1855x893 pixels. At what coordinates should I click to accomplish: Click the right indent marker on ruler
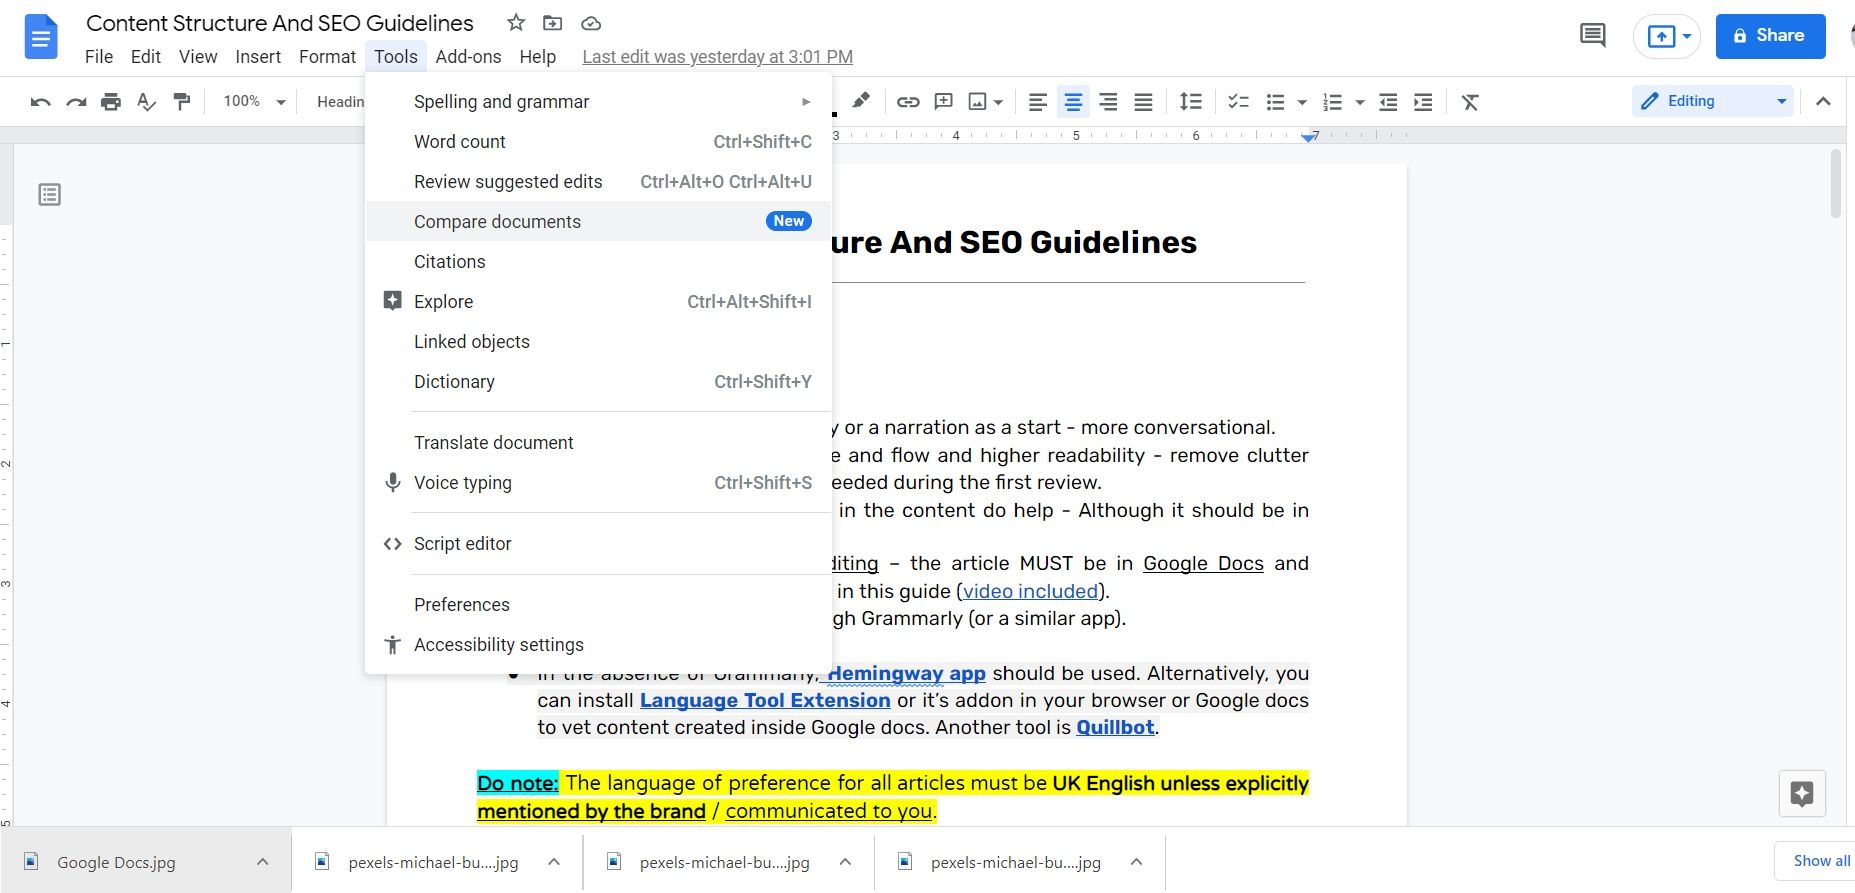click(x=1309, y=137)
